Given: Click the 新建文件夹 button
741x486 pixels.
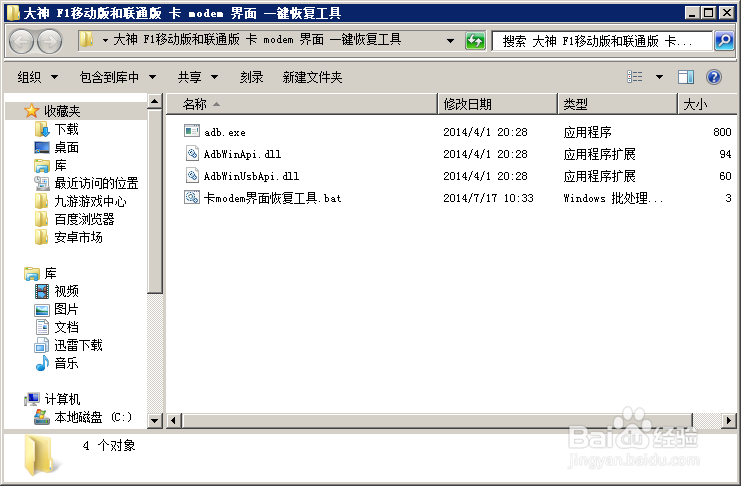Looking at the screenshot, I should 312,77.
